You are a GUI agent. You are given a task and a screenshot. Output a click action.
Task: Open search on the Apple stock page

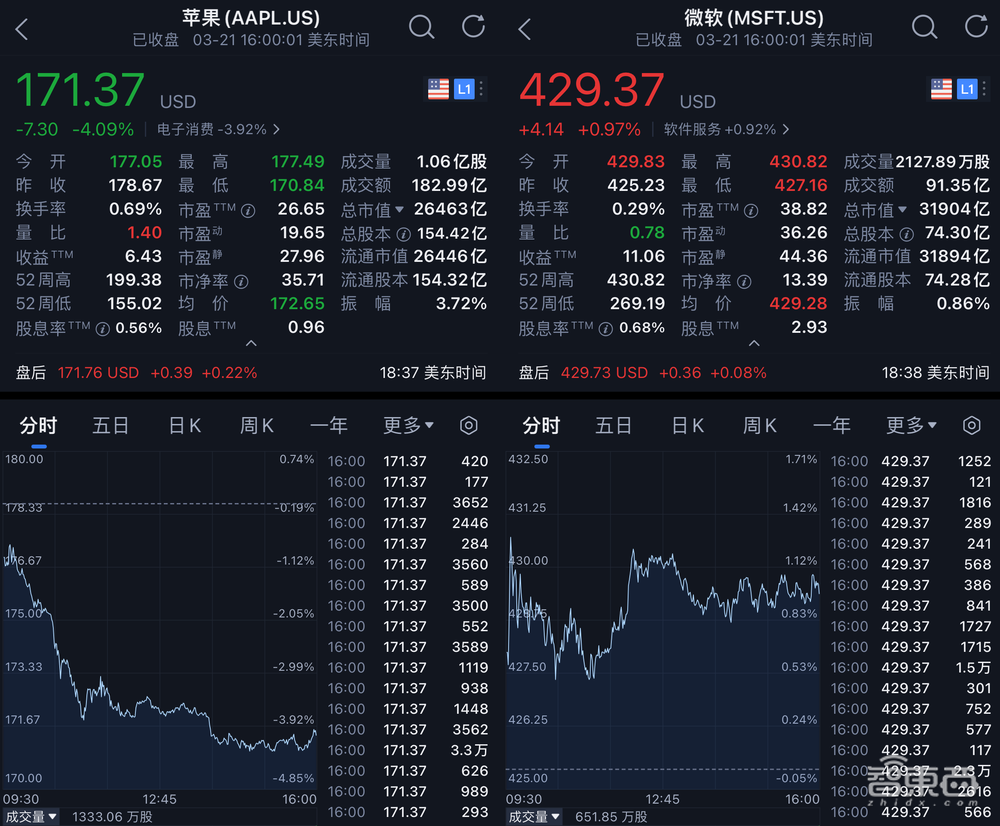click(x=422, y=27)
